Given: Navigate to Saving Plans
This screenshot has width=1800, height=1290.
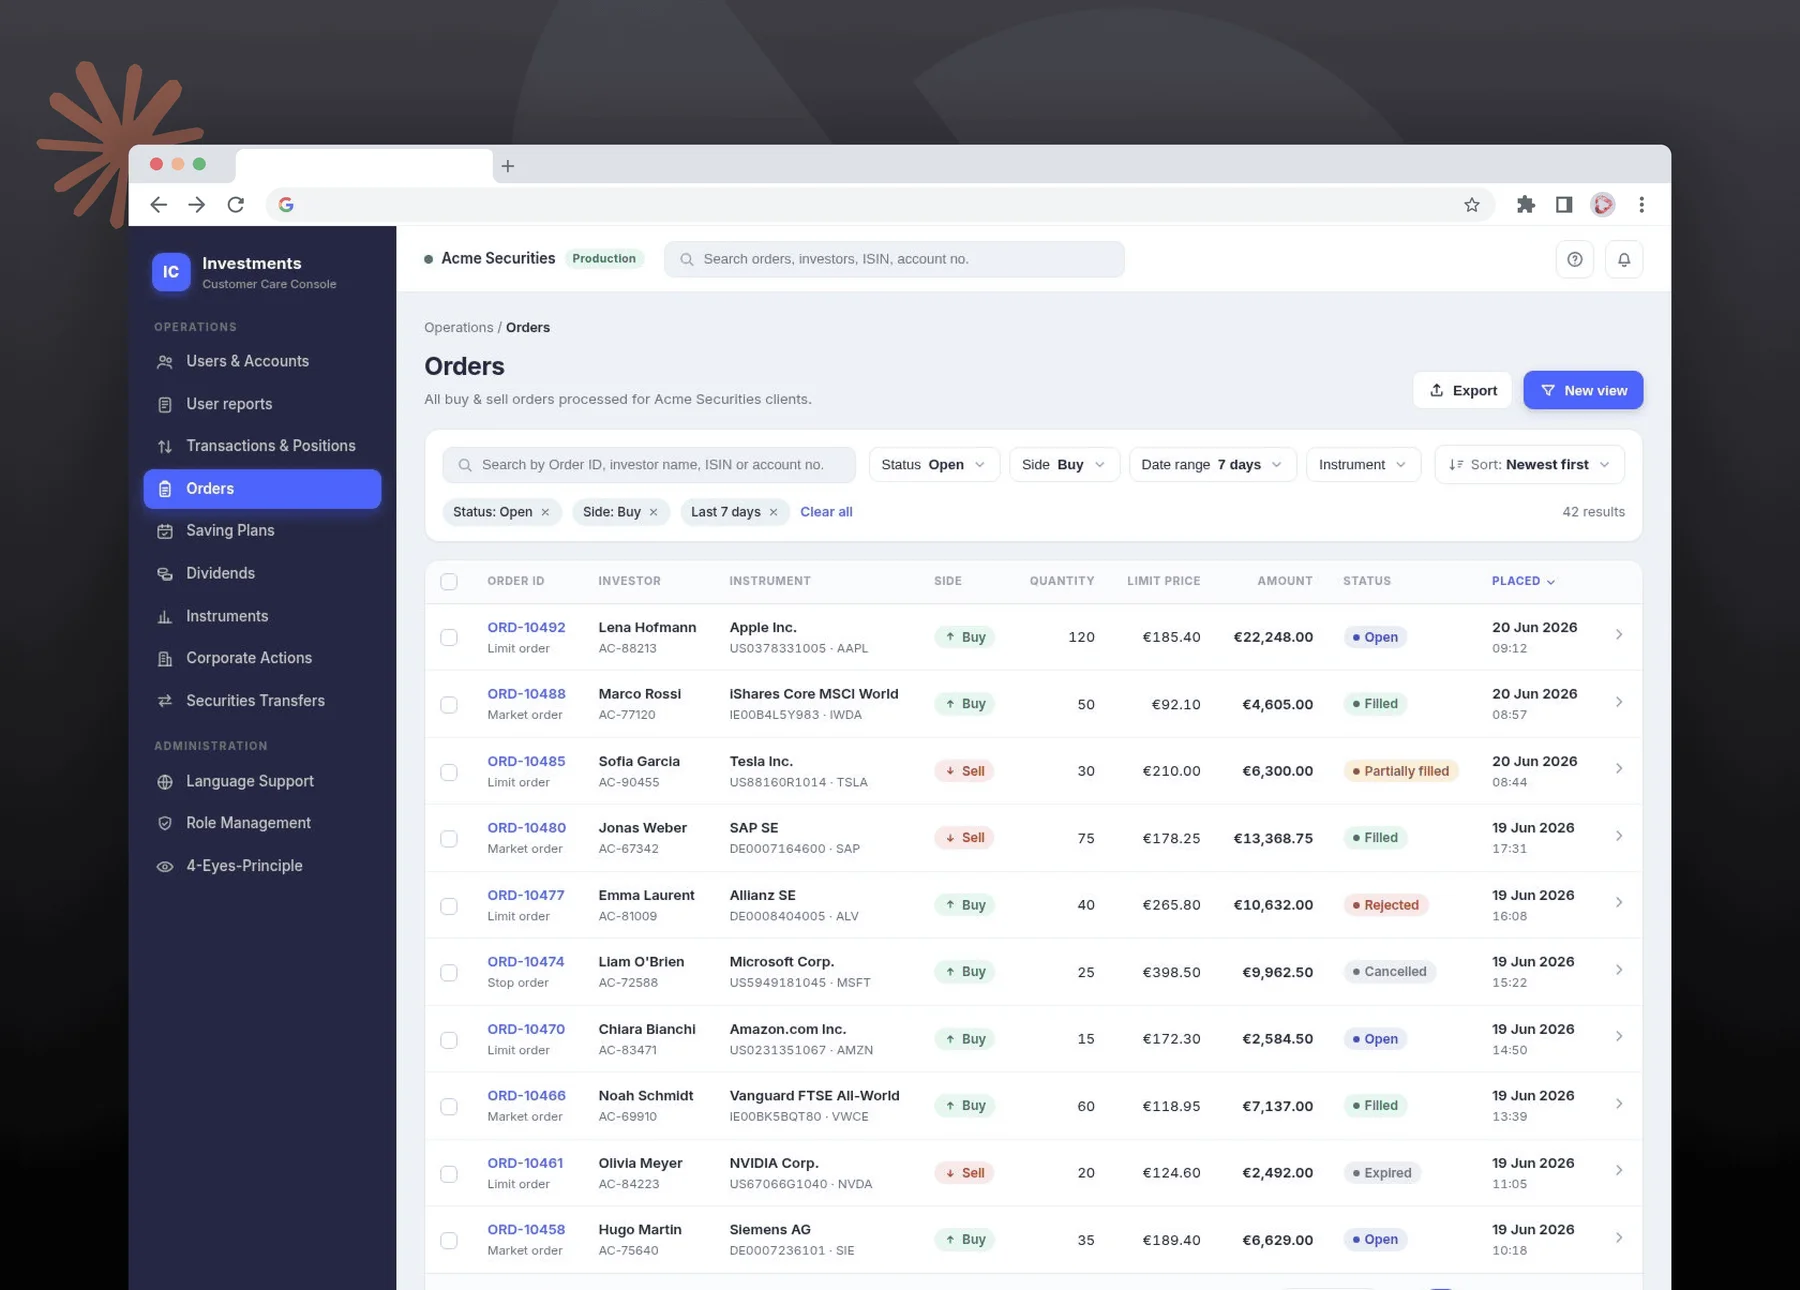Looking at the screenshot, I should point(262,531).
